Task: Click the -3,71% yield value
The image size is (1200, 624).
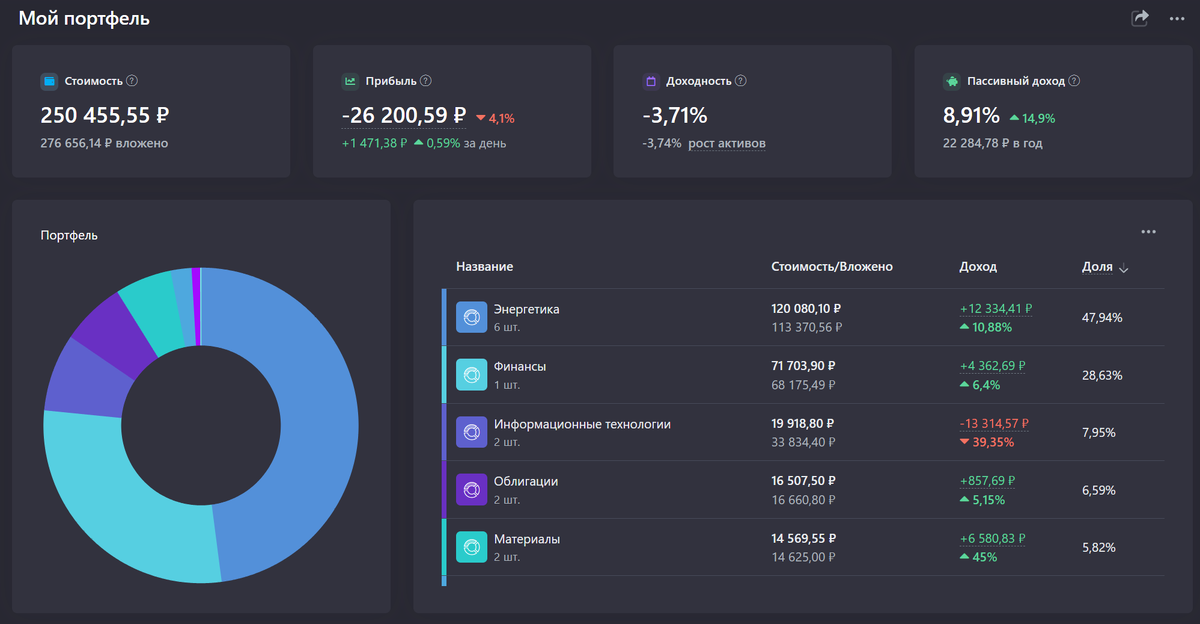Action: coord(675,115)
